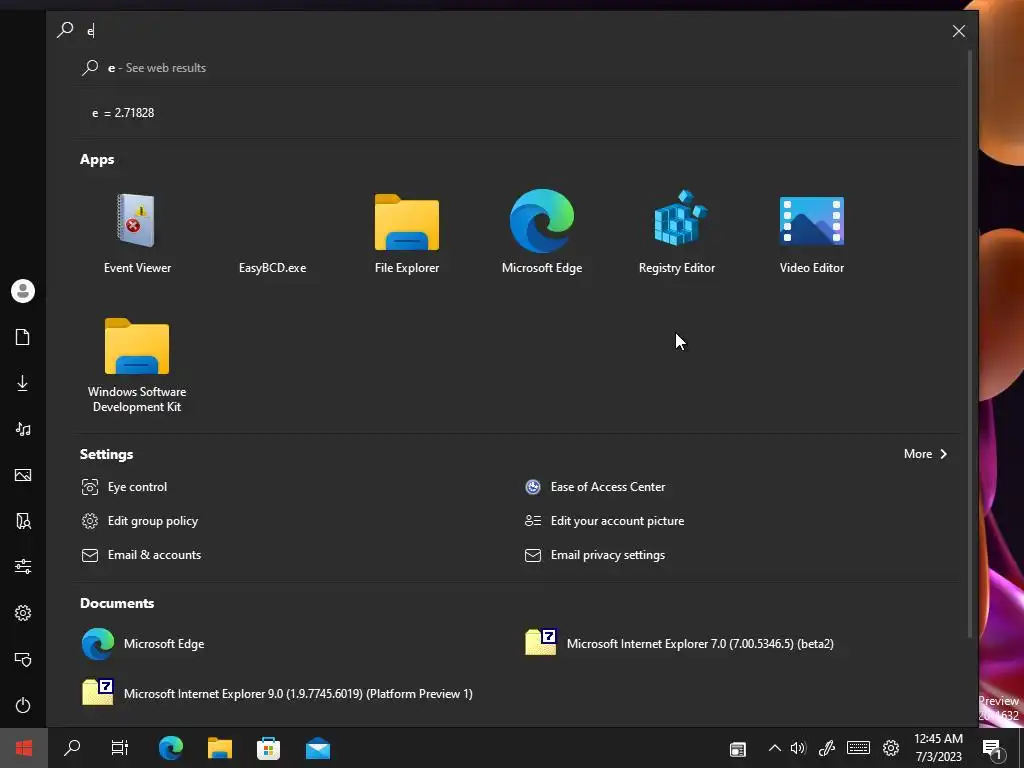Open Microsoft Edge document result
Screen dimensions: 1024x768
pos(143,644)
